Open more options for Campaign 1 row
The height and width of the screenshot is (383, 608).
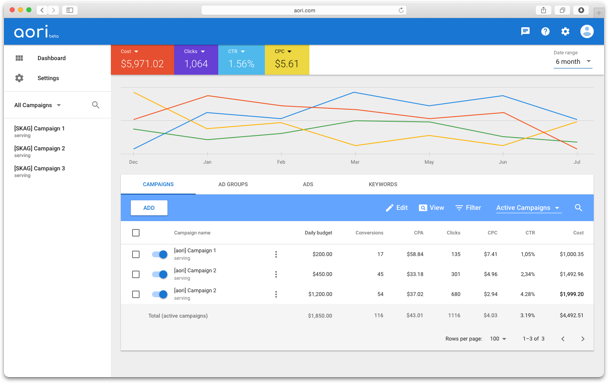click(x=276, y=254)
